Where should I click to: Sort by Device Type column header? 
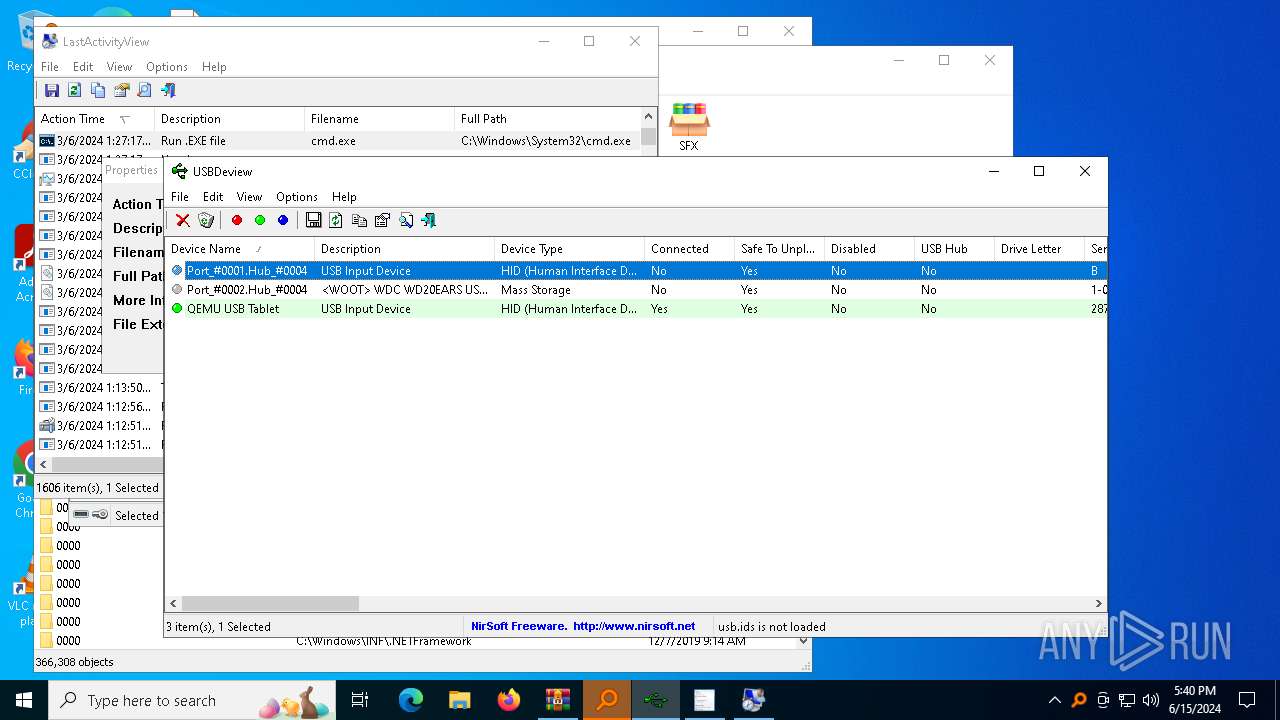[x=569, y=249]
